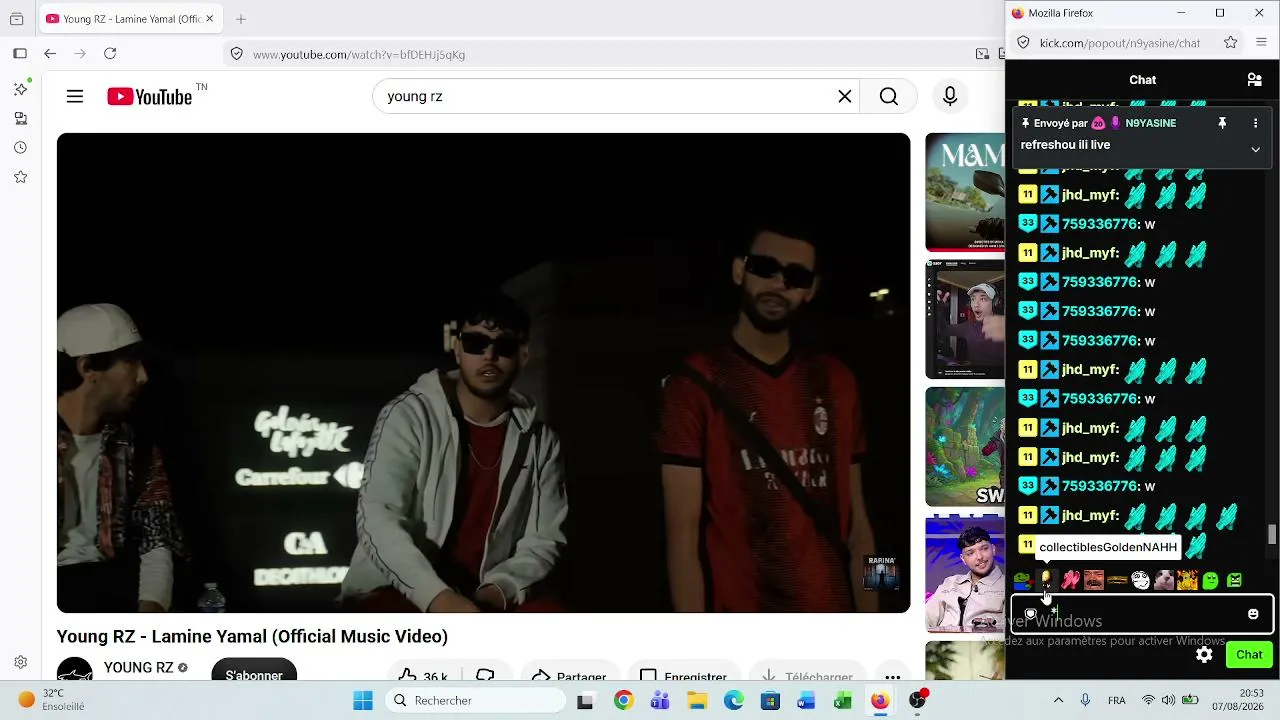The height and width of the screenshot is (720, 1280).
Task: Send message with green Chat button
Action: pos(1249,655)
